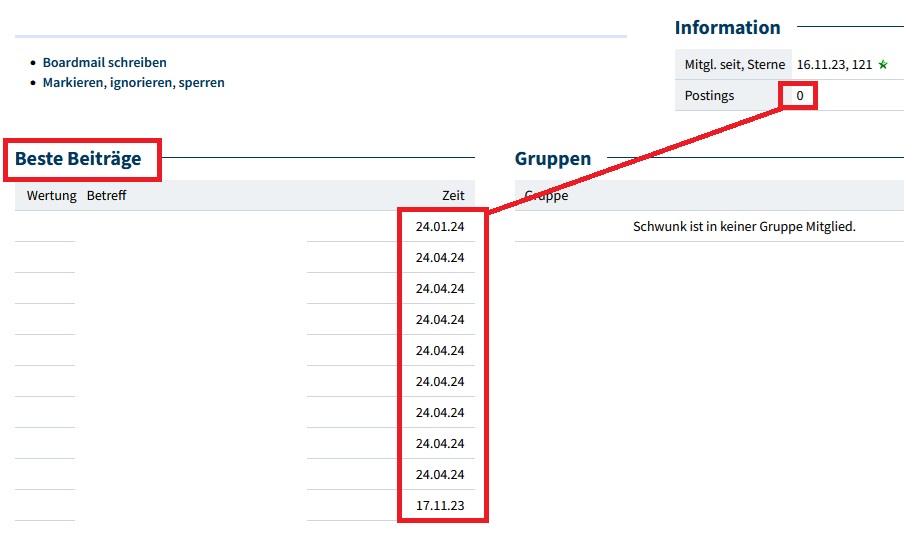
Task: Select the Information section heading
Action: click(x=727, y=28)
